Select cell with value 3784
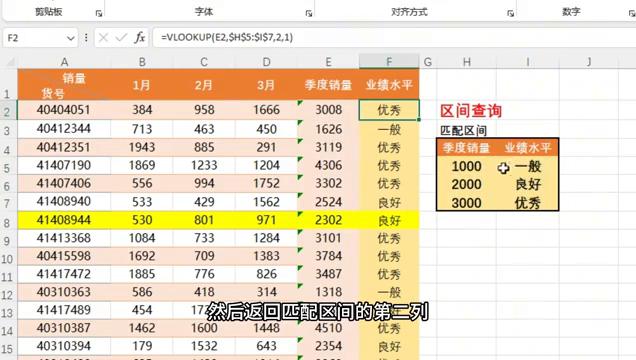The height and width of the screenshot is (360, 636). coord(328,256)
